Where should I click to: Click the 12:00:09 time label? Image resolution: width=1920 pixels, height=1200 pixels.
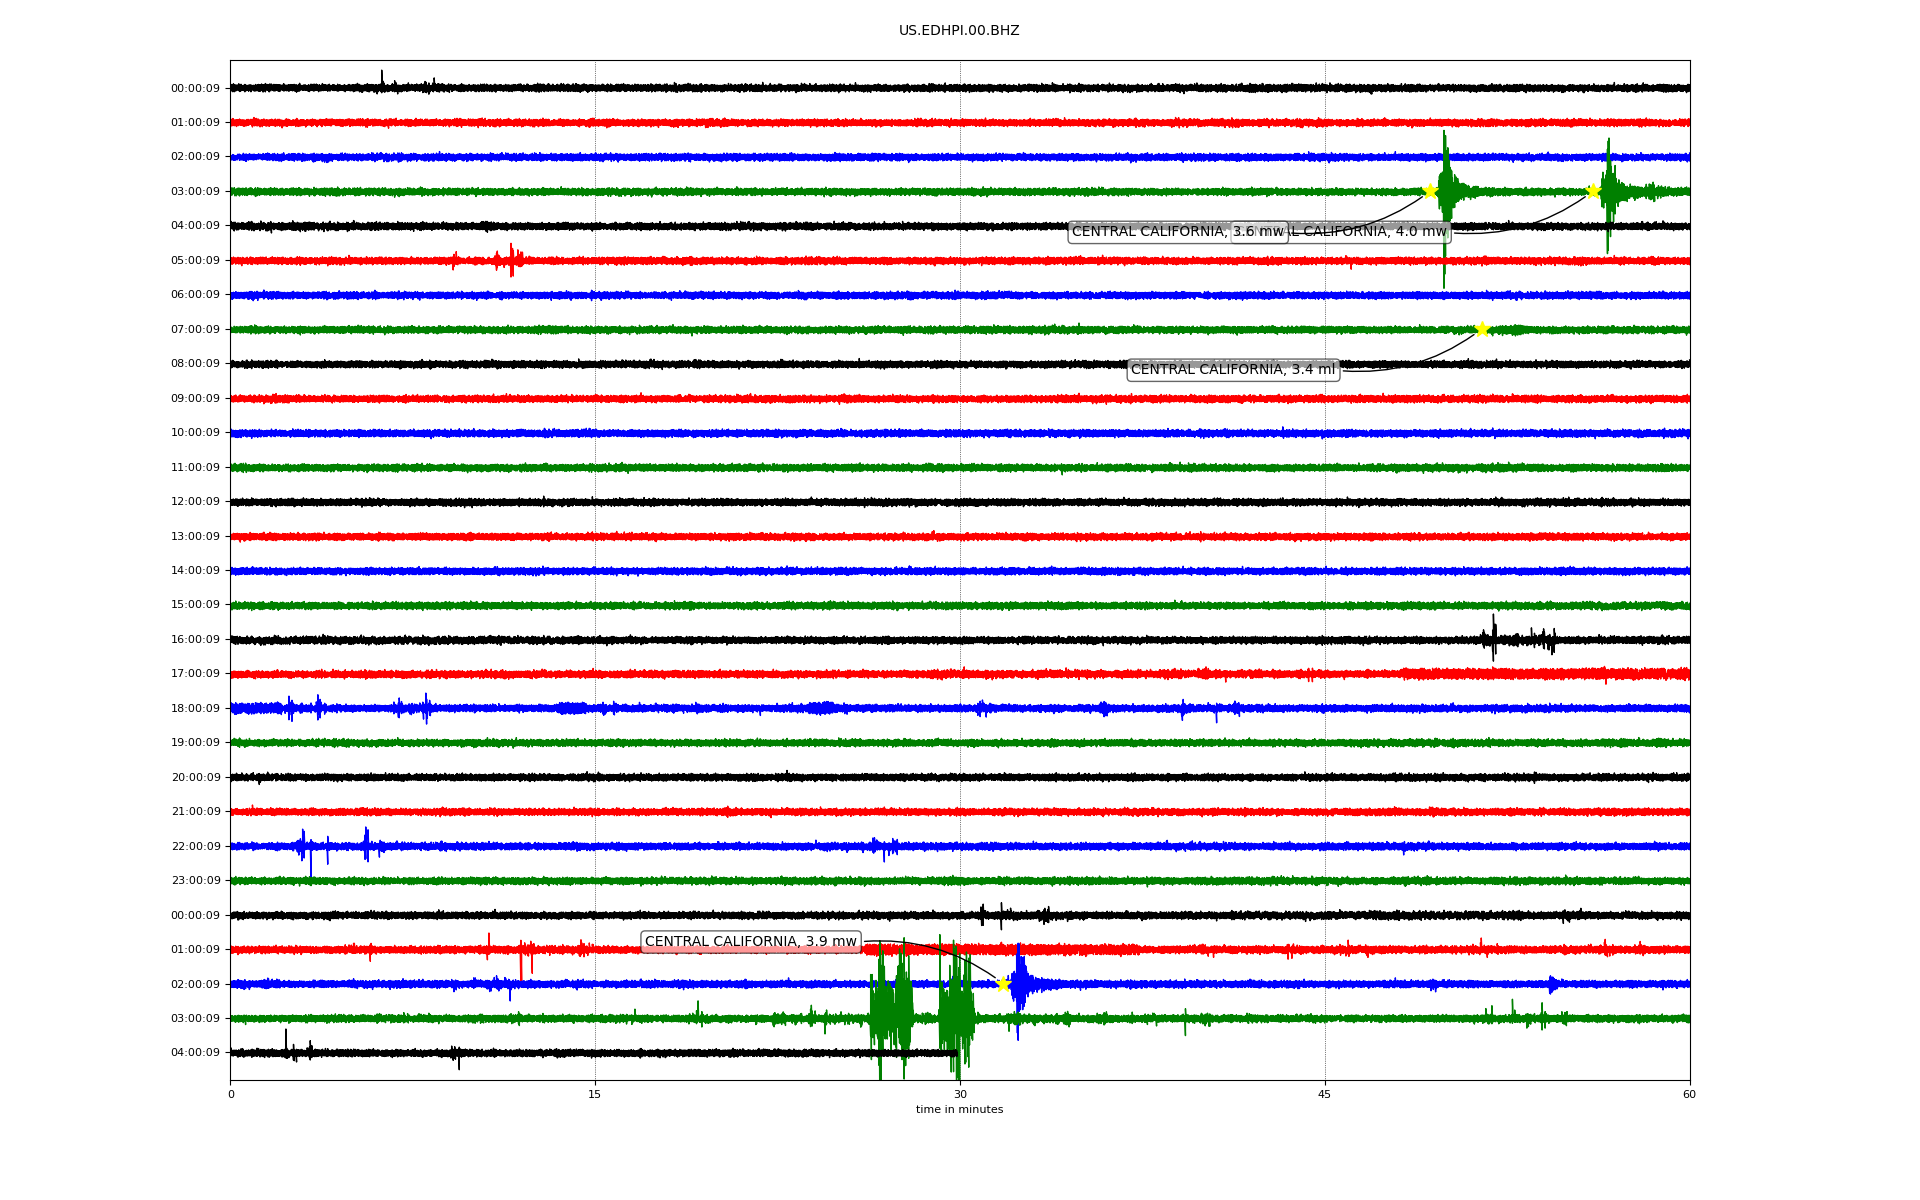[x=195, y=502]
